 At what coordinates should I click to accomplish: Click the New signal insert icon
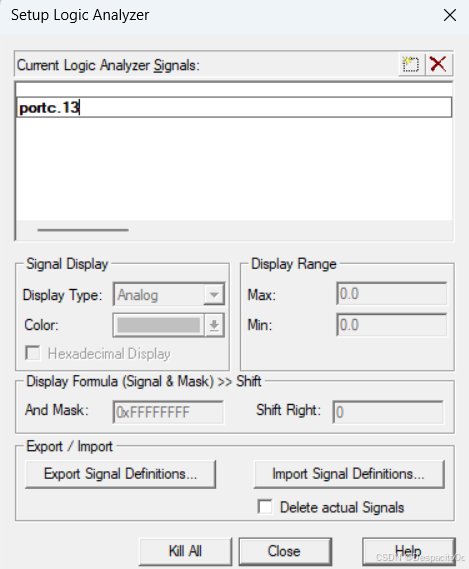click(411, 65)
